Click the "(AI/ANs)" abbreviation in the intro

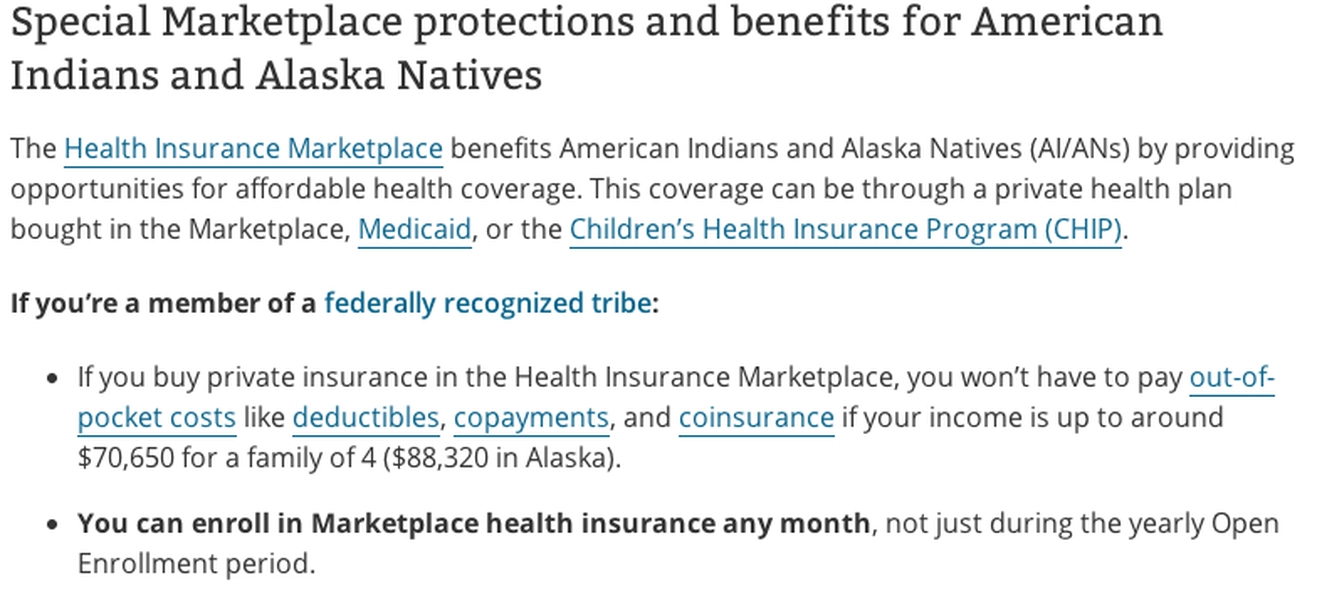(x=1078, y=149)
